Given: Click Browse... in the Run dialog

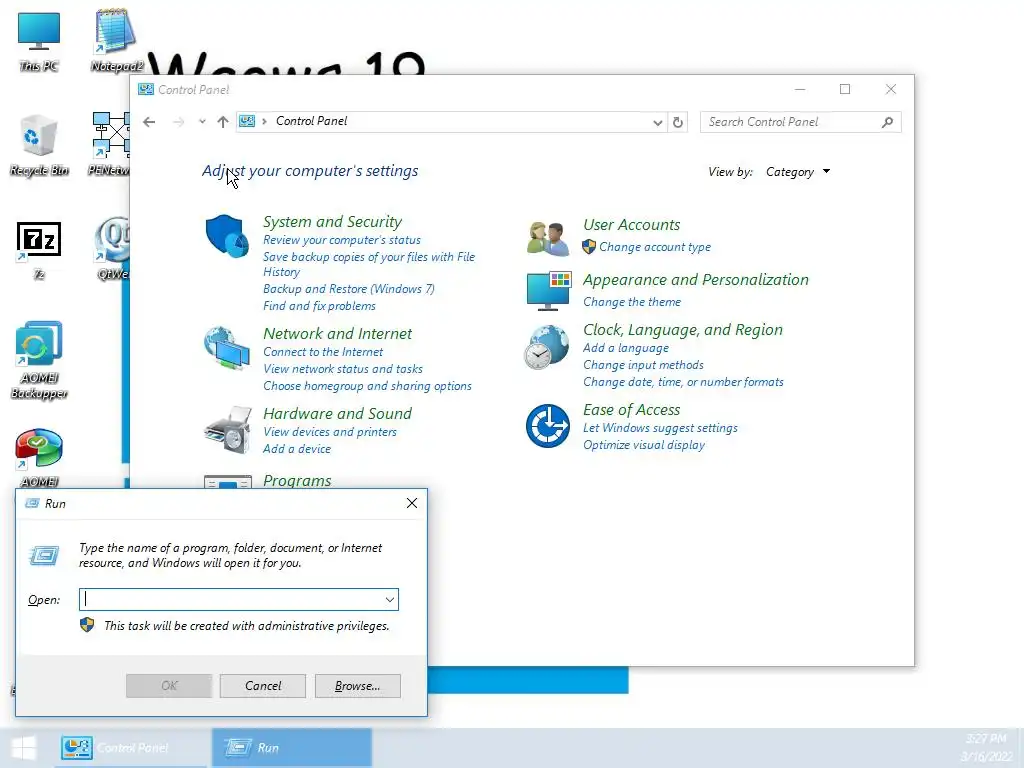Looking at the screenshot, I should point(357,686).
